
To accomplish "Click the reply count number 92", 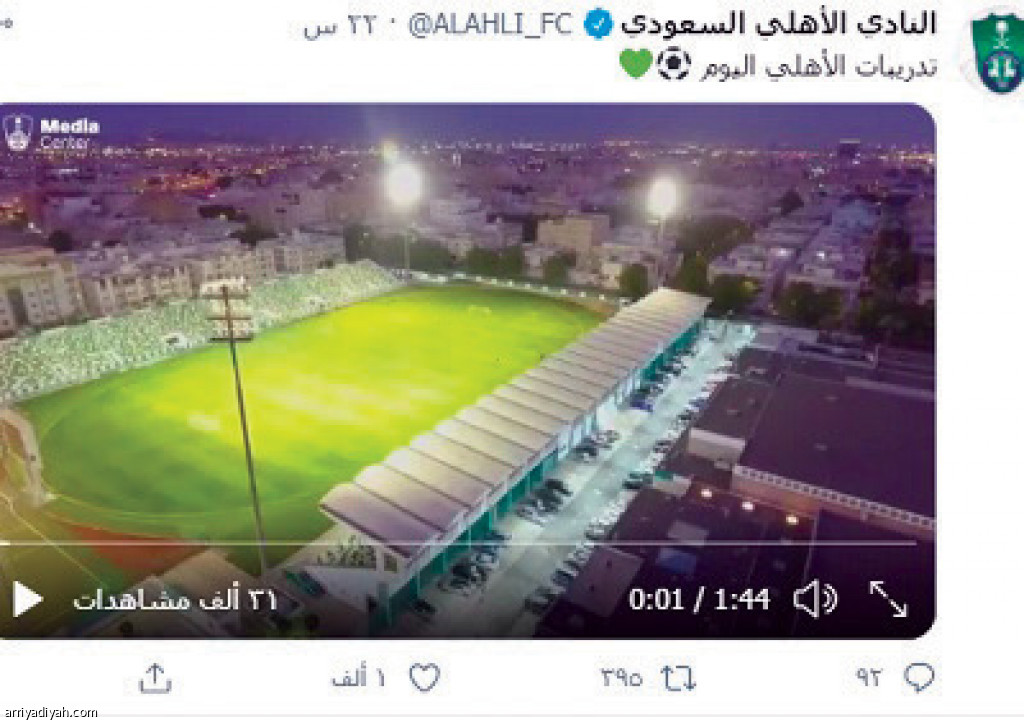I will point(869,678).
